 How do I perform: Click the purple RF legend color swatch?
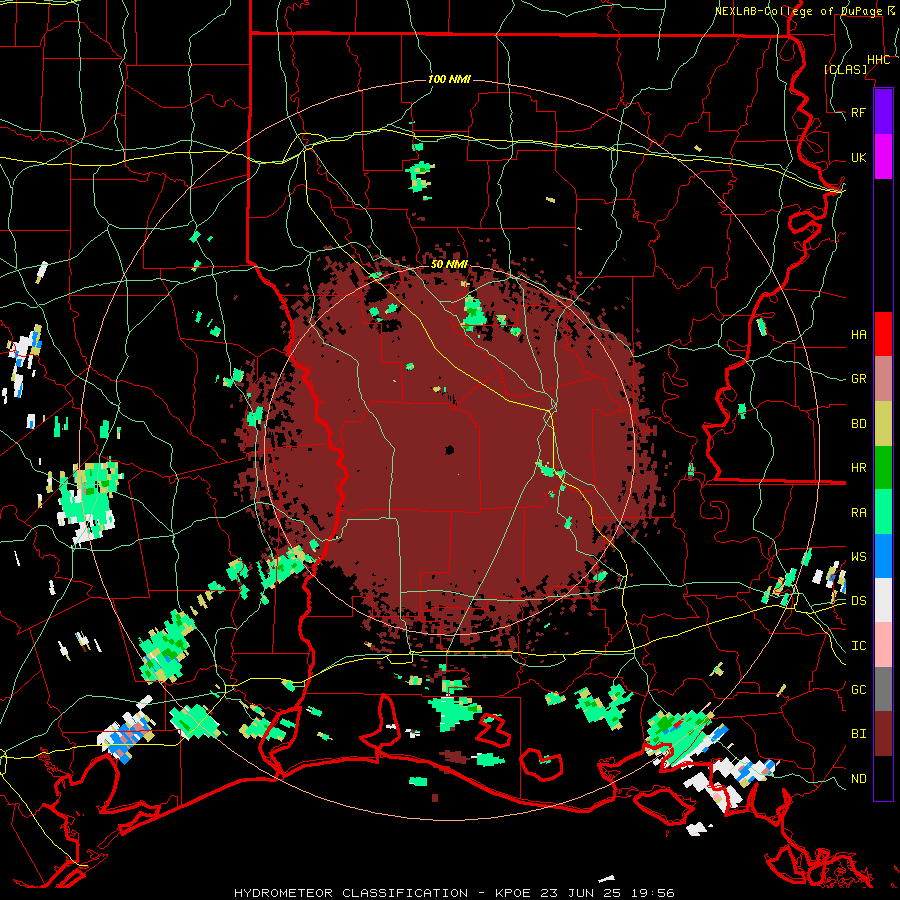(x=883, y=112)
